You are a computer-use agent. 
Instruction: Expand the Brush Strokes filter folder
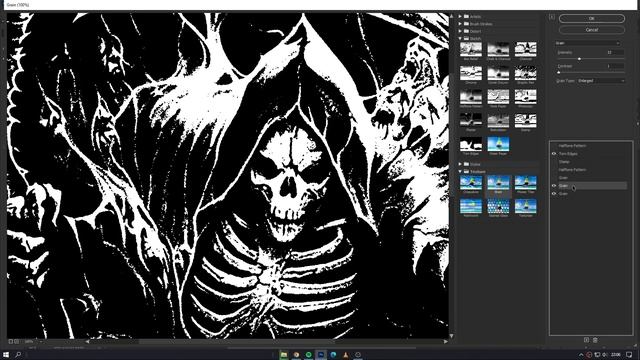pyautogui.click(x=460, y=24)
